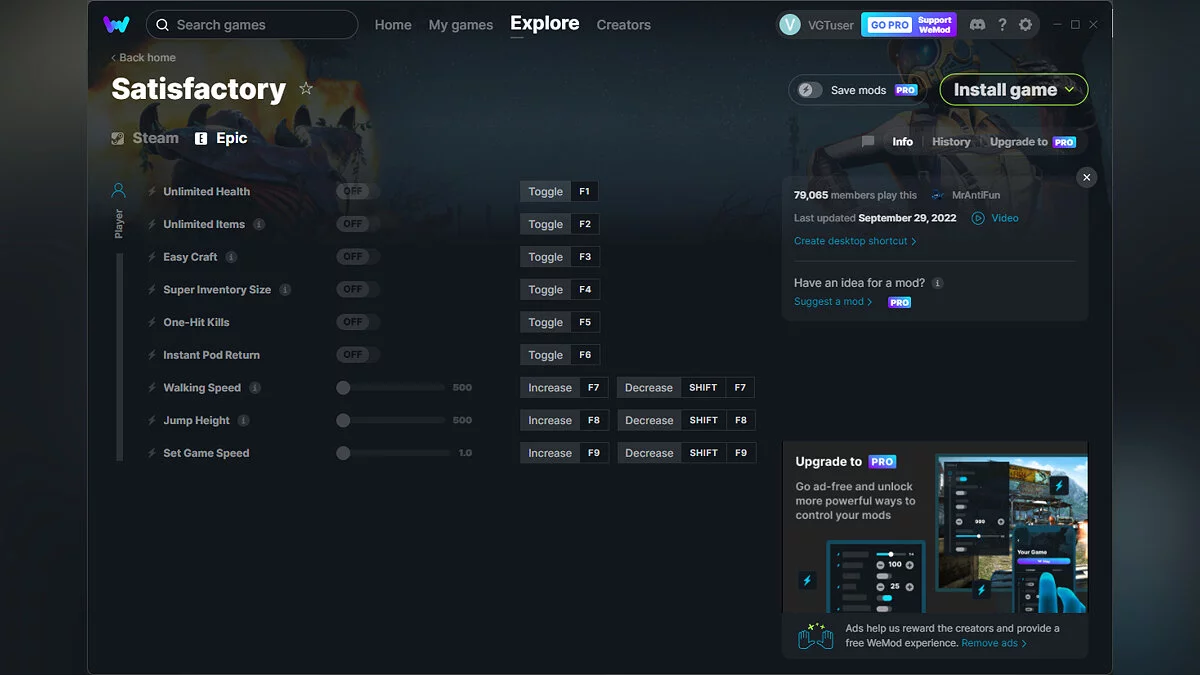Click the Walking Speed slider handle
The height and width of the screenshot is (675, 1200).
point(343,388)
